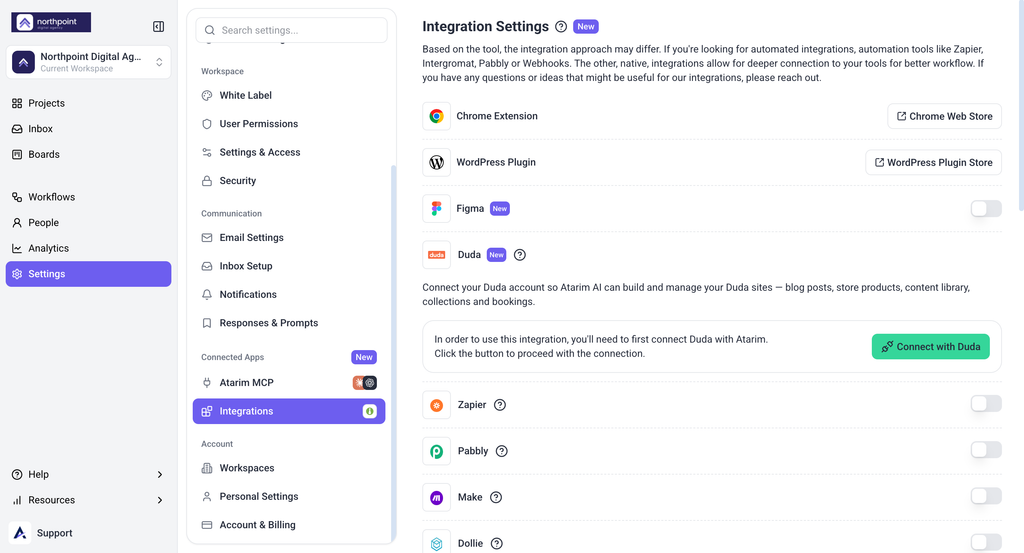Collapse the sidebar with the panel icon
This screenshot has width=1024, height=553.
pyautogui.click(x=158, y=26)
